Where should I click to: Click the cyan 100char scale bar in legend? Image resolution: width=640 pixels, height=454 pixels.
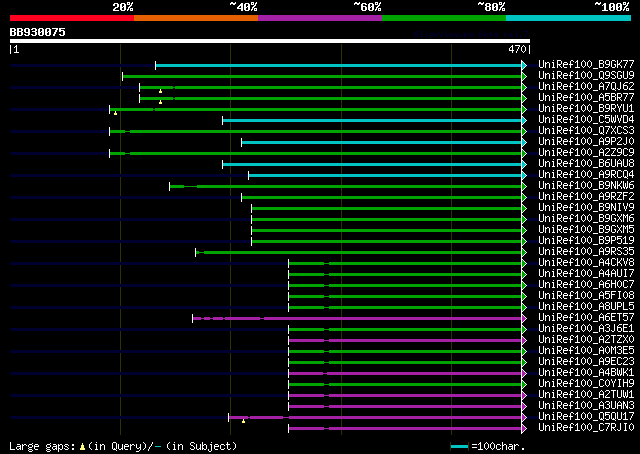[460, 447]
